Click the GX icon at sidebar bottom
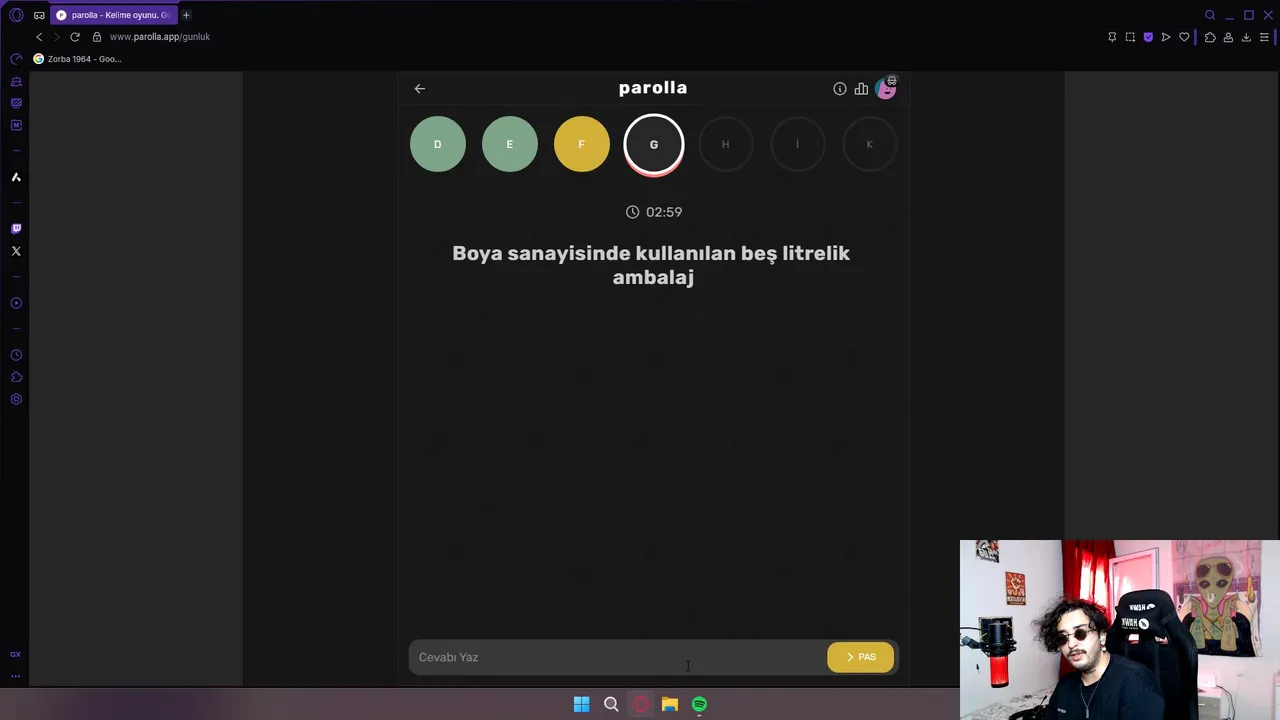Image resolution: width=1280 pixels, height=720 pixels. click(x=15, y=654)
